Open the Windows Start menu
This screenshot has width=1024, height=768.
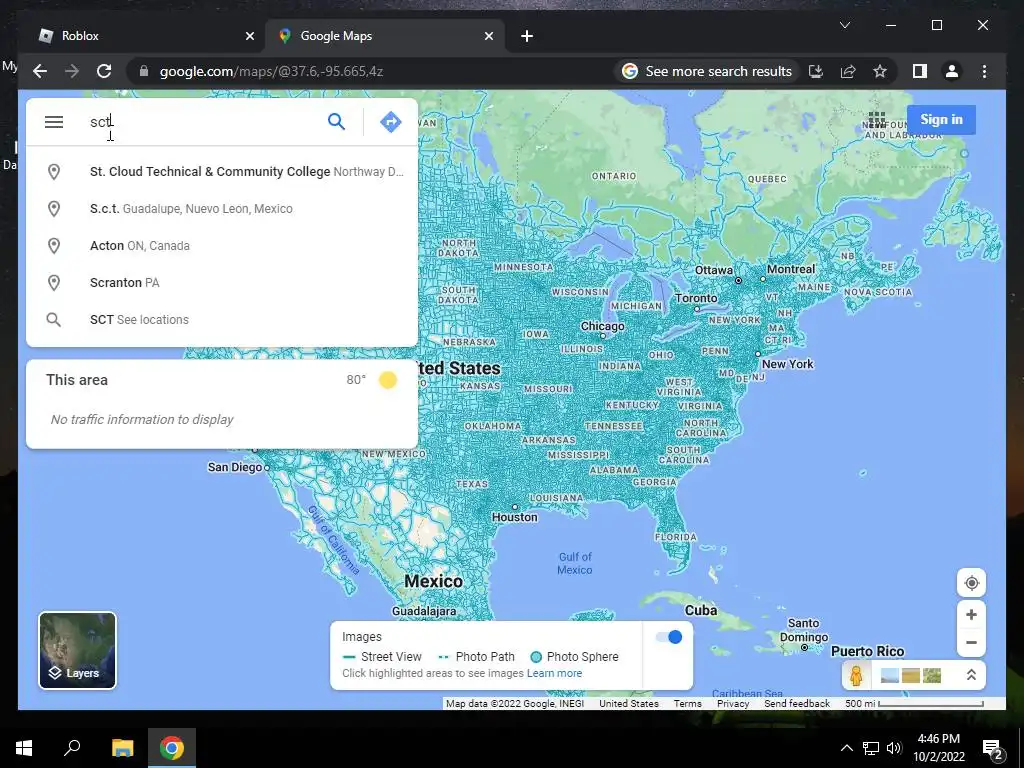click(24, 748)
